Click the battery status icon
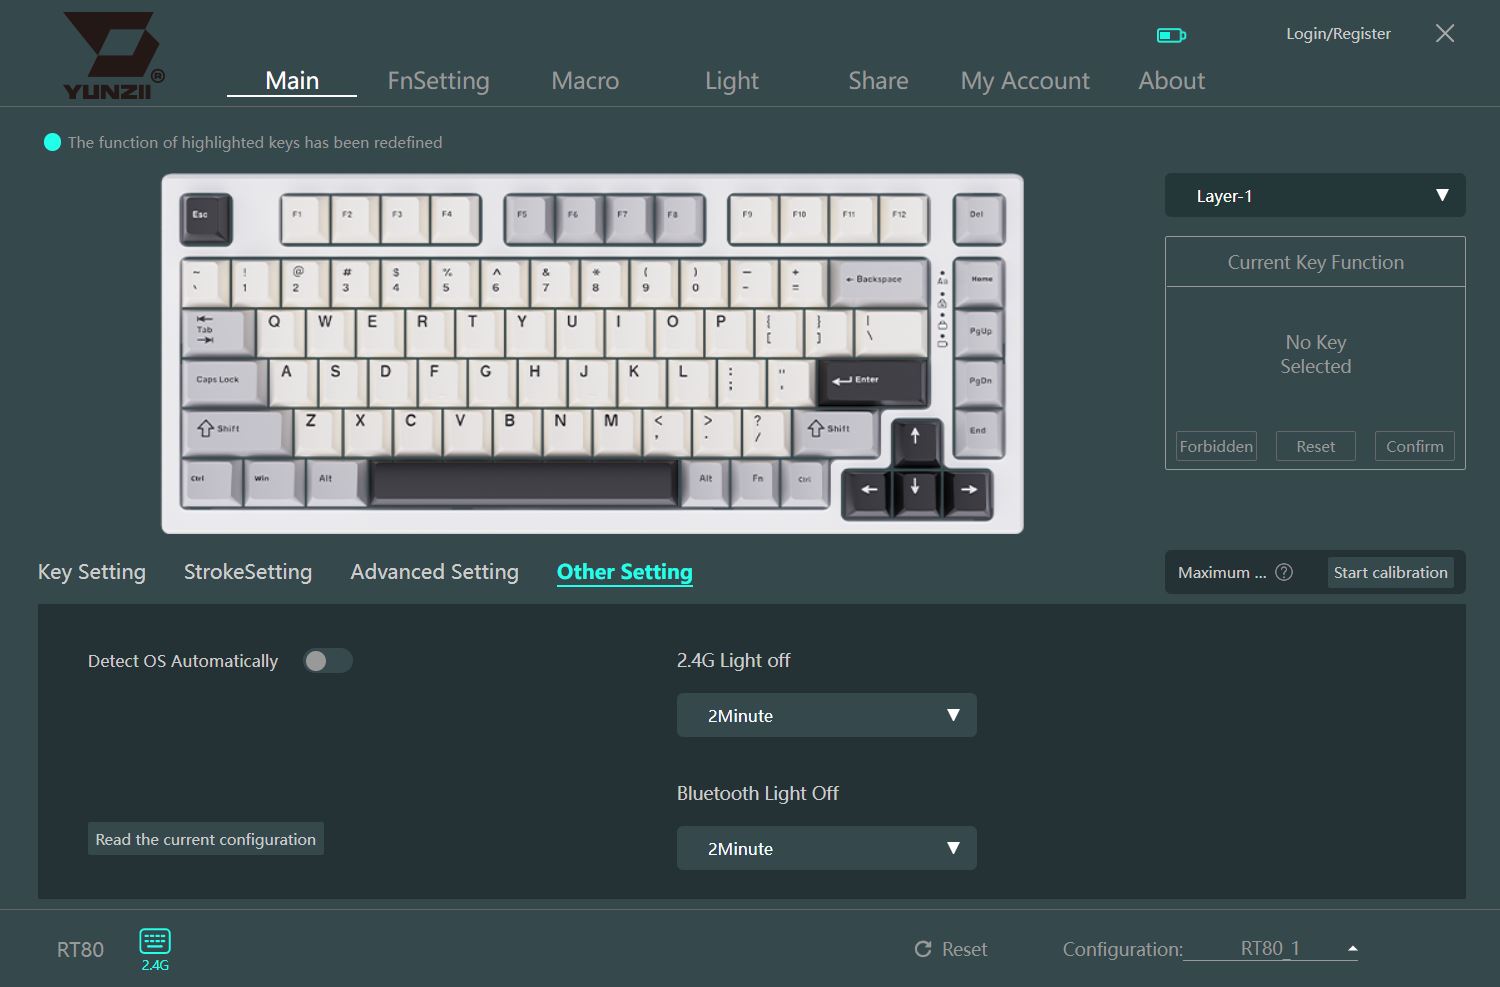 point(1171,35)
